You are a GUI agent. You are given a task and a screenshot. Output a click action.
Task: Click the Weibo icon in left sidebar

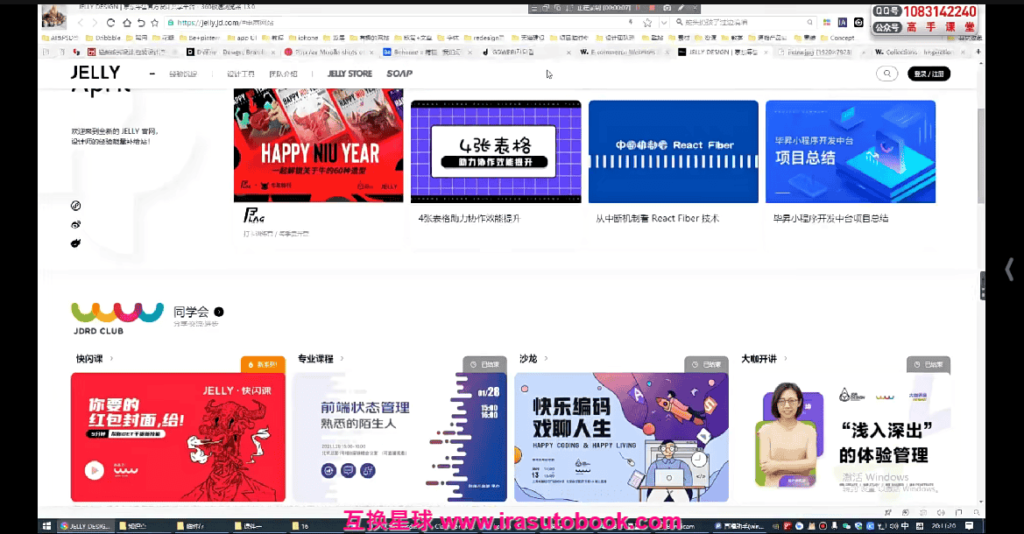pos(76,225)
